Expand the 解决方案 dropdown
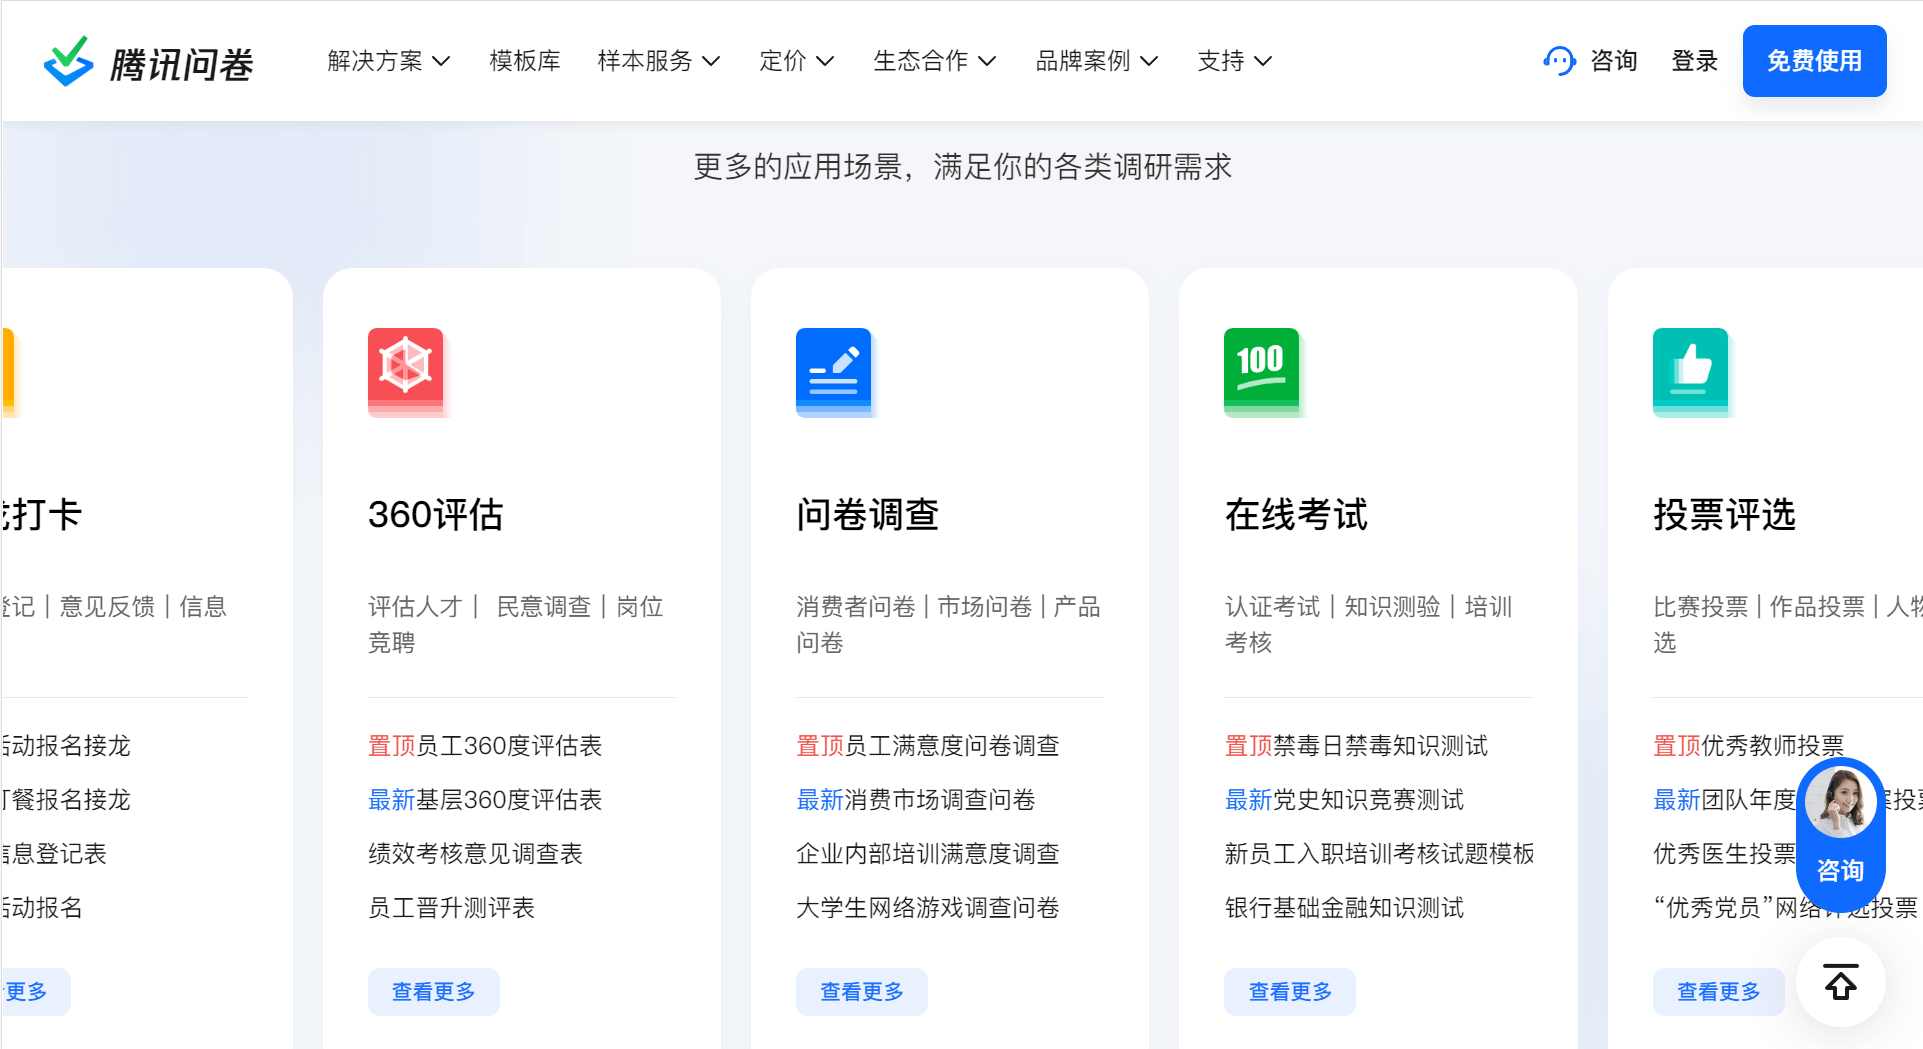This screenshot has height=1049, width=1923. (x=389, y=61)
